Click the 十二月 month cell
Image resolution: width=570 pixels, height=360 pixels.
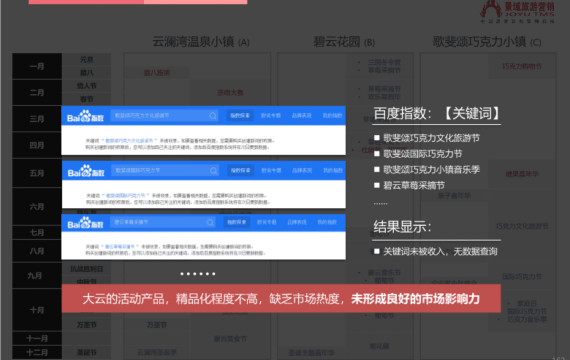[x=37, y=352]
